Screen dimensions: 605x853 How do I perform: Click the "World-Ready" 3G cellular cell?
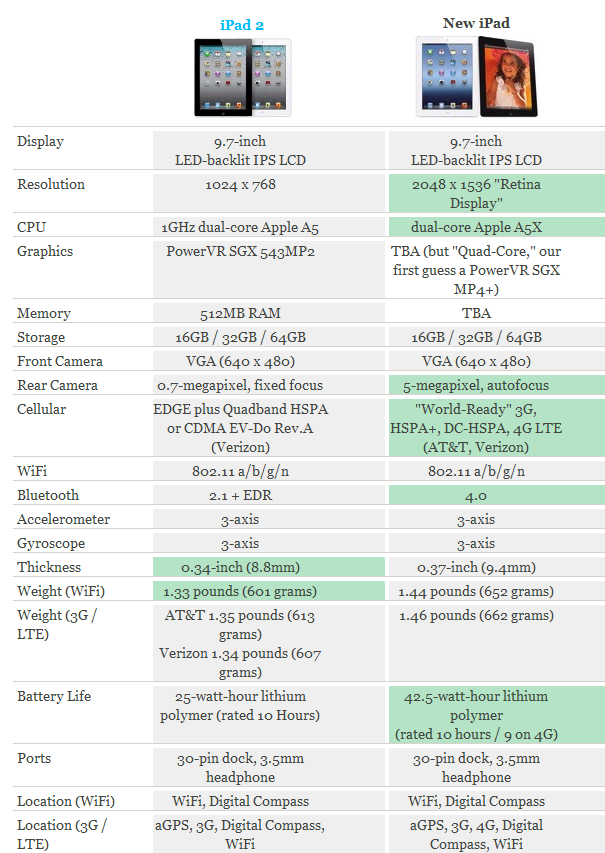pos(496,428)
